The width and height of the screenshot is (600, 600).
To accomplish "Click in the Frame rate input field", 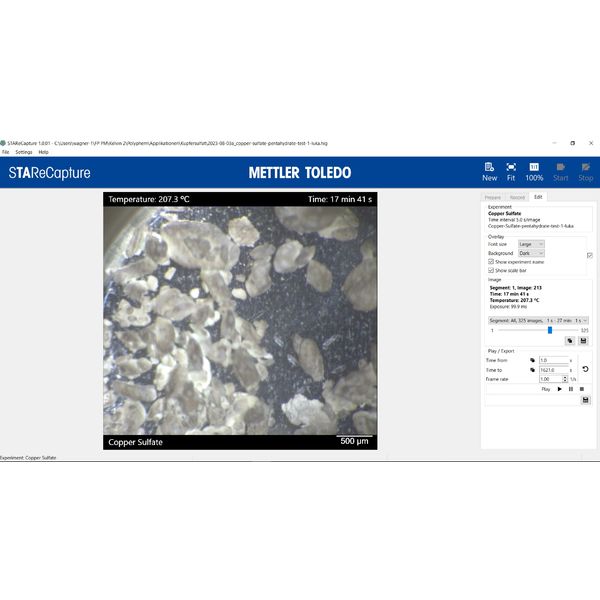I will 550,379.
